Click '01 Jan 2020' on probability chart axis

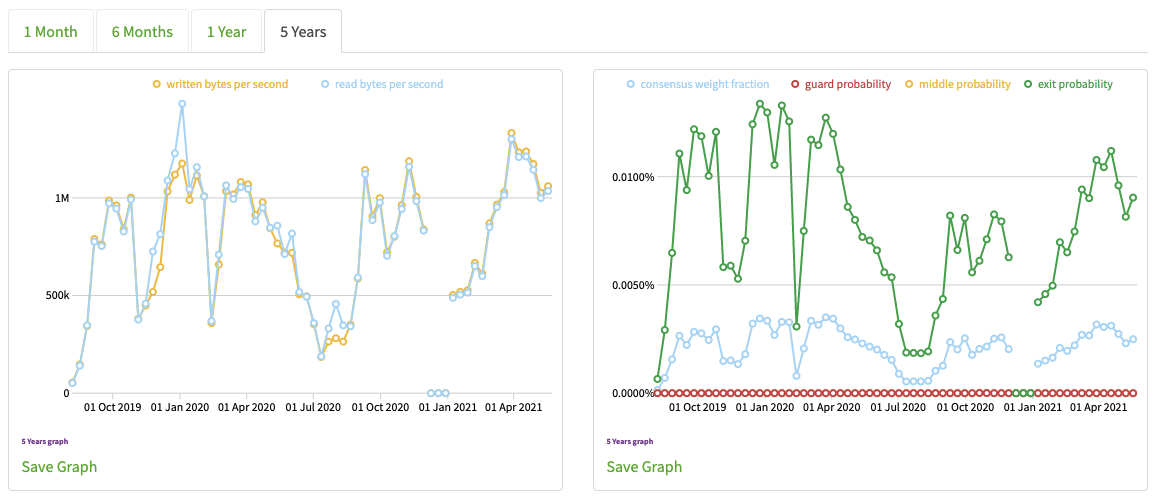tap(764, 407)
